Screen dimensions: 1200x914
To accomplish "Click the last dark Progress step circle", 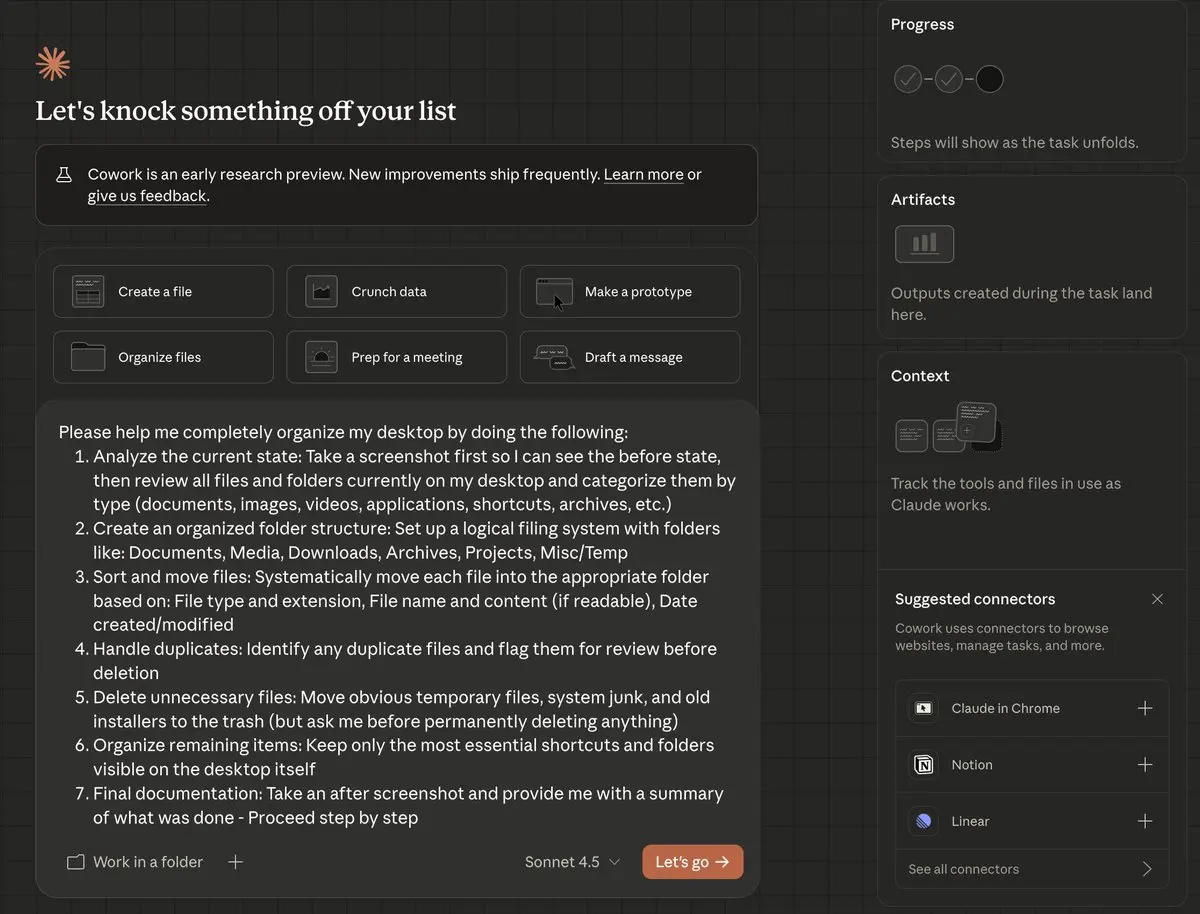I will pyautogui.click(x=989, y=79).
